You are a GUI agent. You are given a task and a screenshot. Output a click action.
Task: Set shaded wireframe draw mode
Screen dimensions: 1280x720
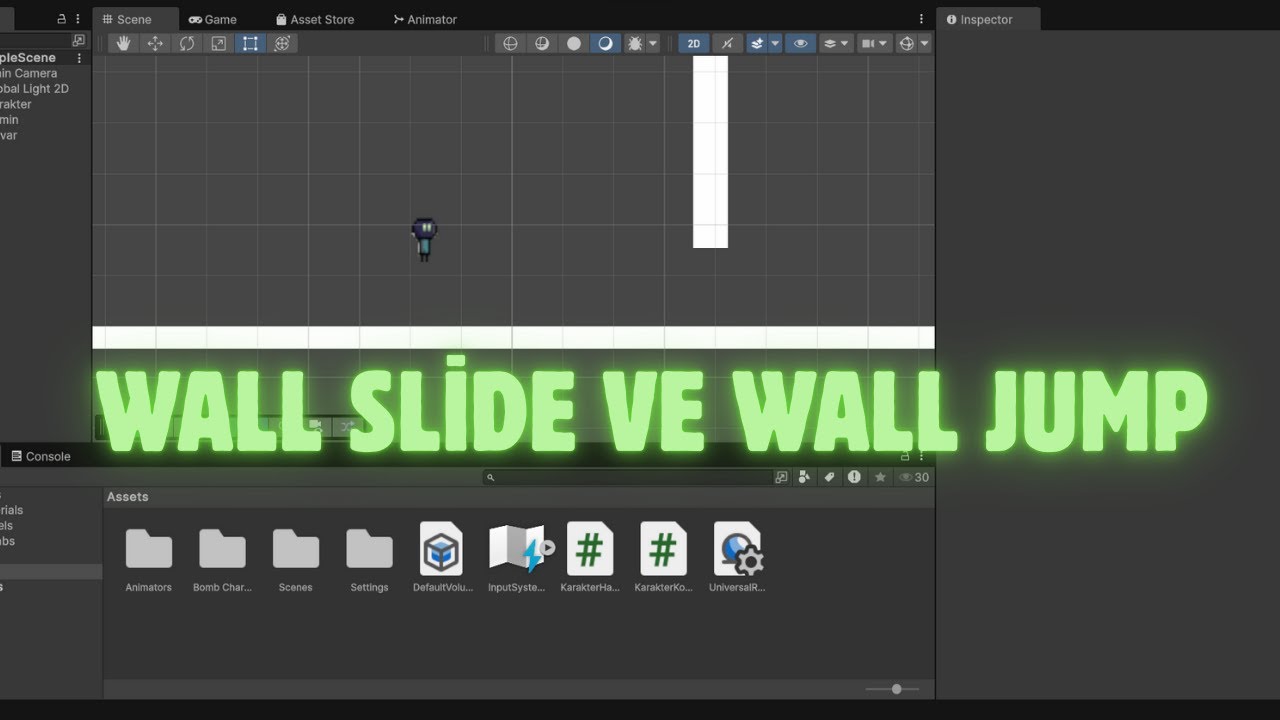[x=541, y=43]
